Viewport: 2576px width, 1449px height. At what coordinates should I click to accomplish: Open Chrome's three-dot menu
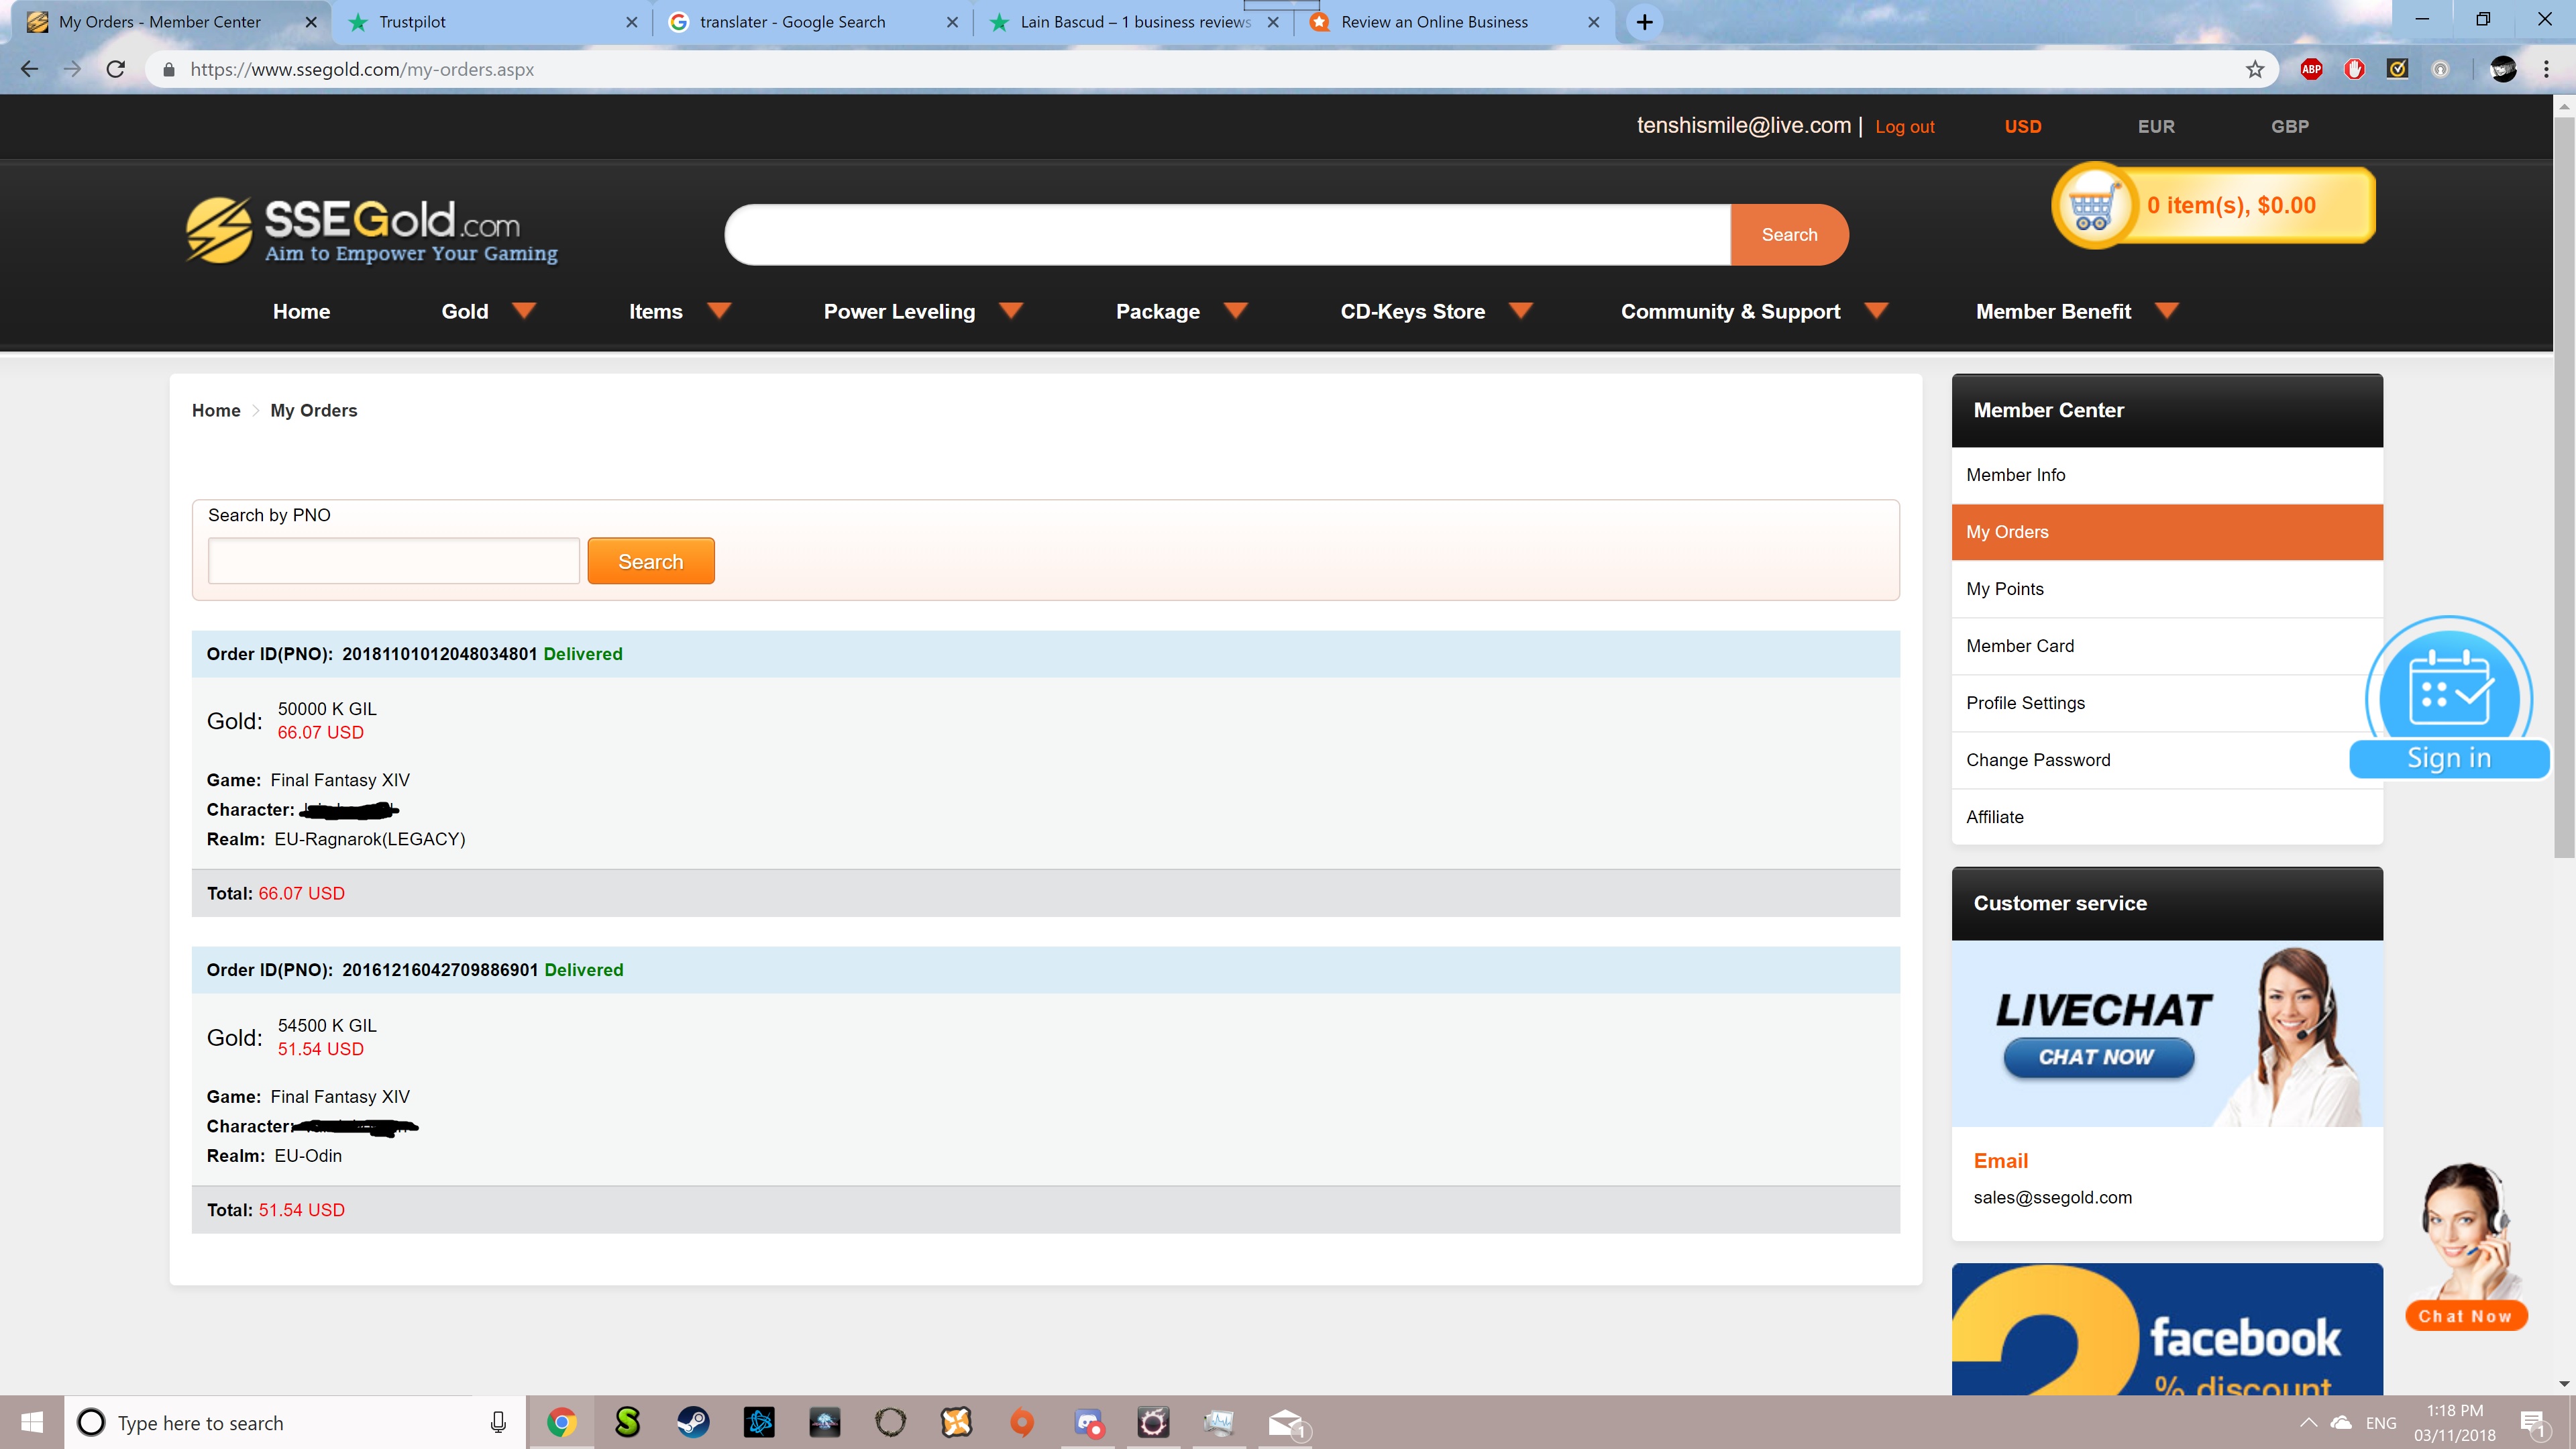pos(2546,69)
